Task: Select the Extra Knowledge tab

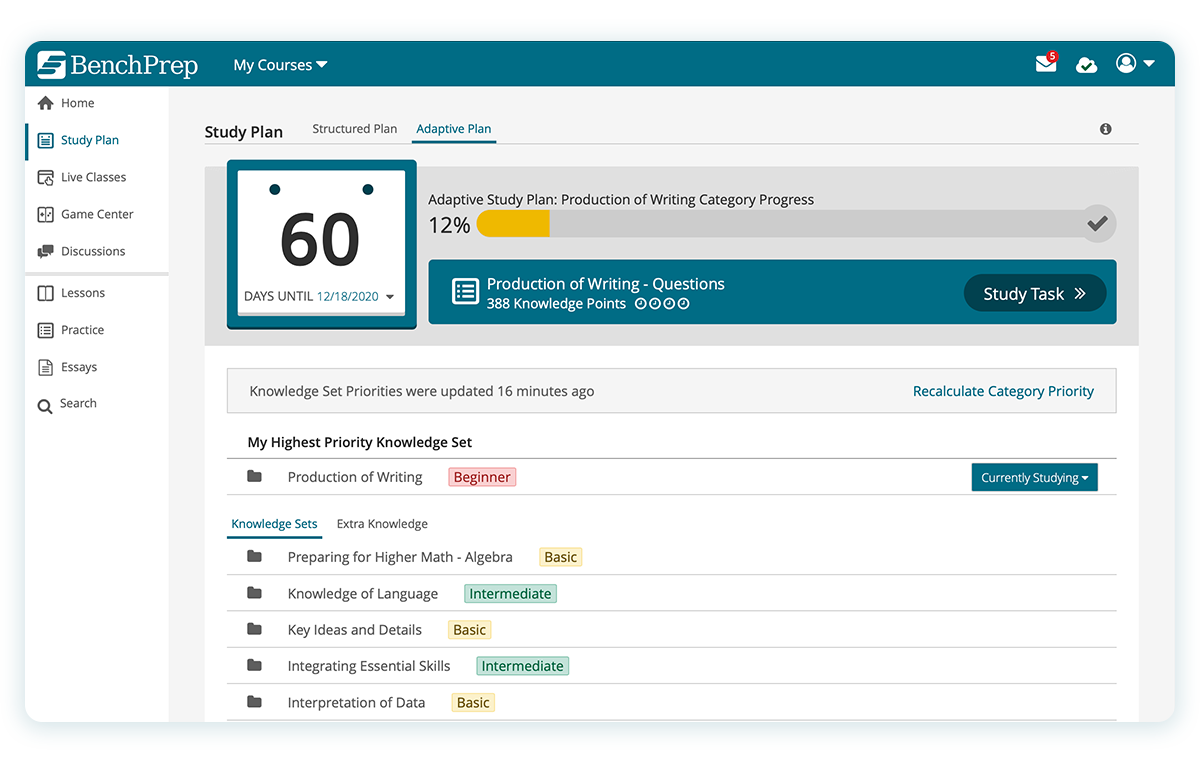Action: pos(382,524)
